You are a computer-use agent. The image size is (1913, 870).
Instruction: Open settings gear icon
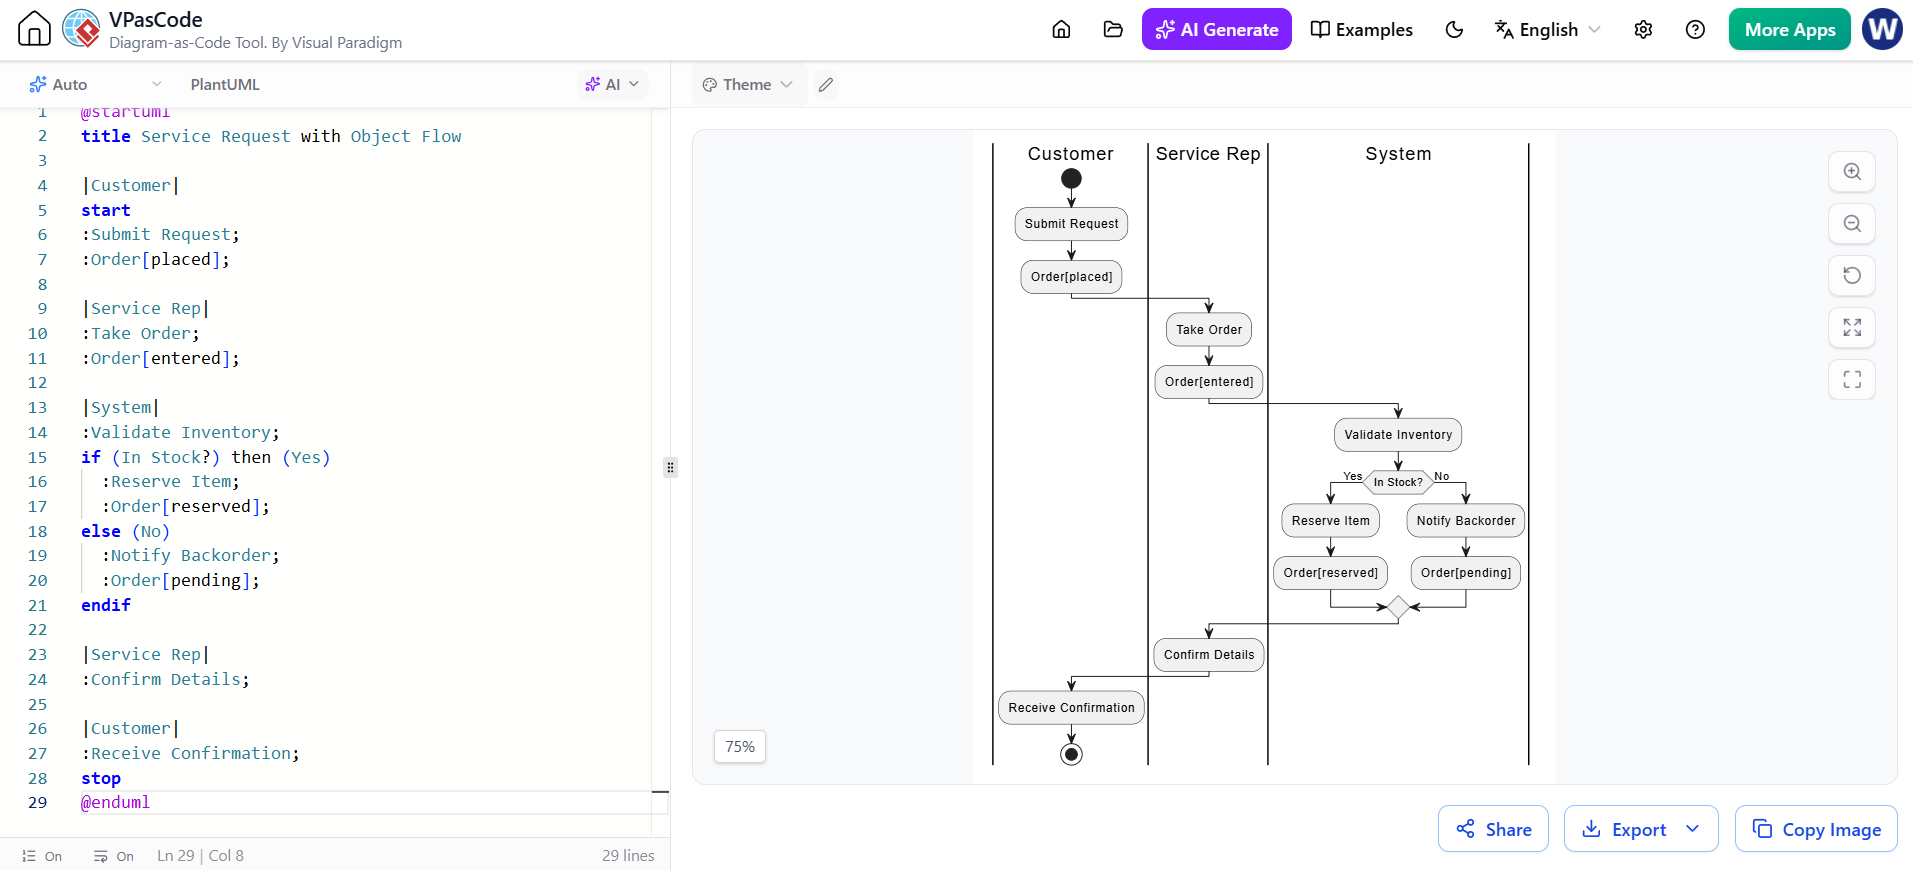pyautogui.click(x=1643, y=29)
